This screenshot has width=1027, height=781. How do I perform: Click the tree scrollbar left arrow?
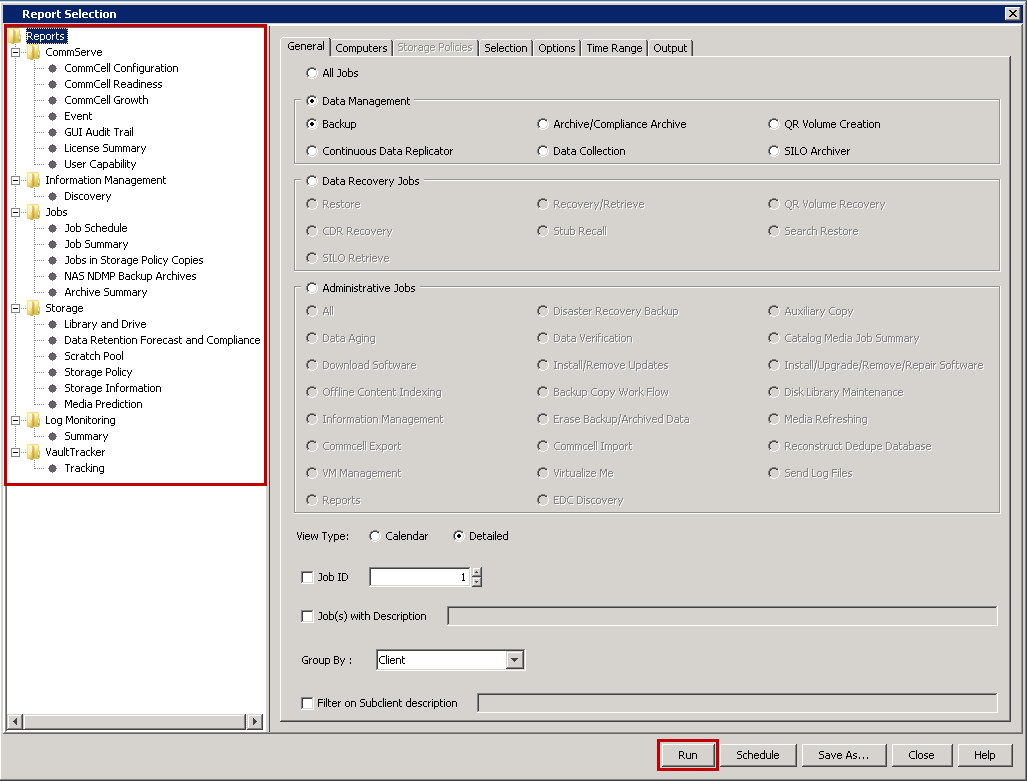point(15,721)
